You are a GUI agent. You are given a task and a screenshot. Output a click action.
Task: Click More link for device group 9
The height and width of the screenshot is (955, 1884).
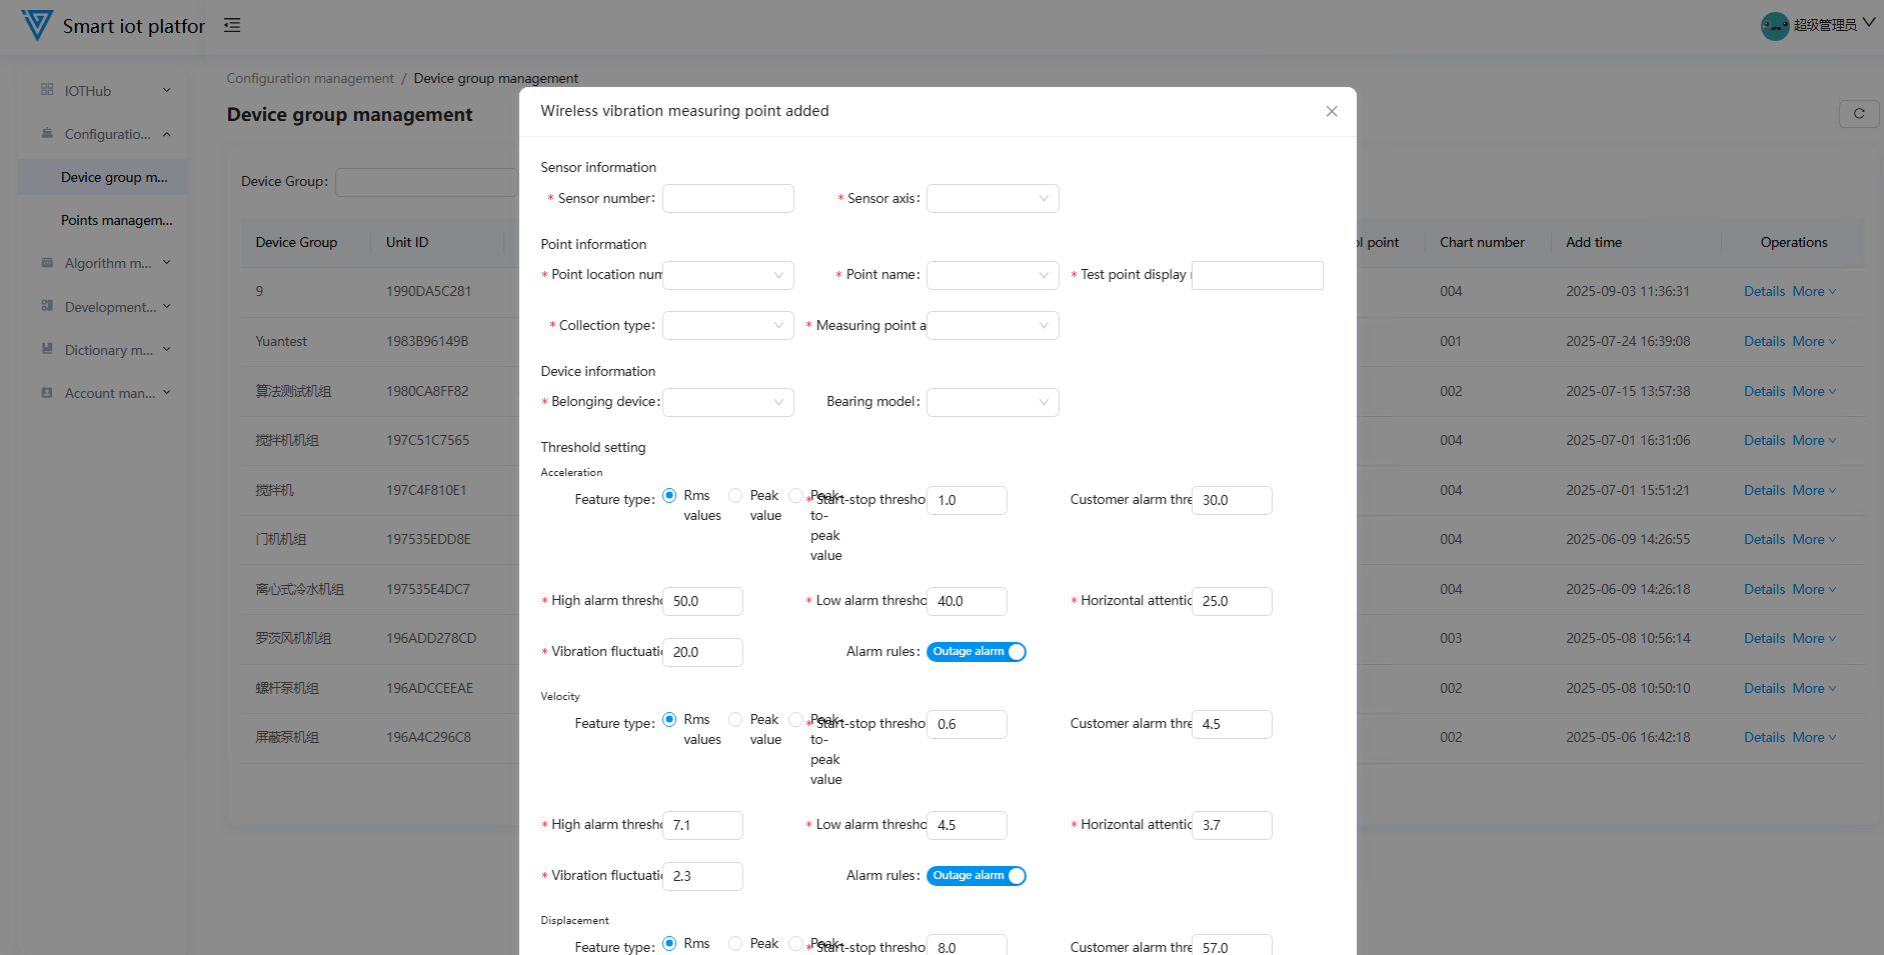tap(1813, 291)
